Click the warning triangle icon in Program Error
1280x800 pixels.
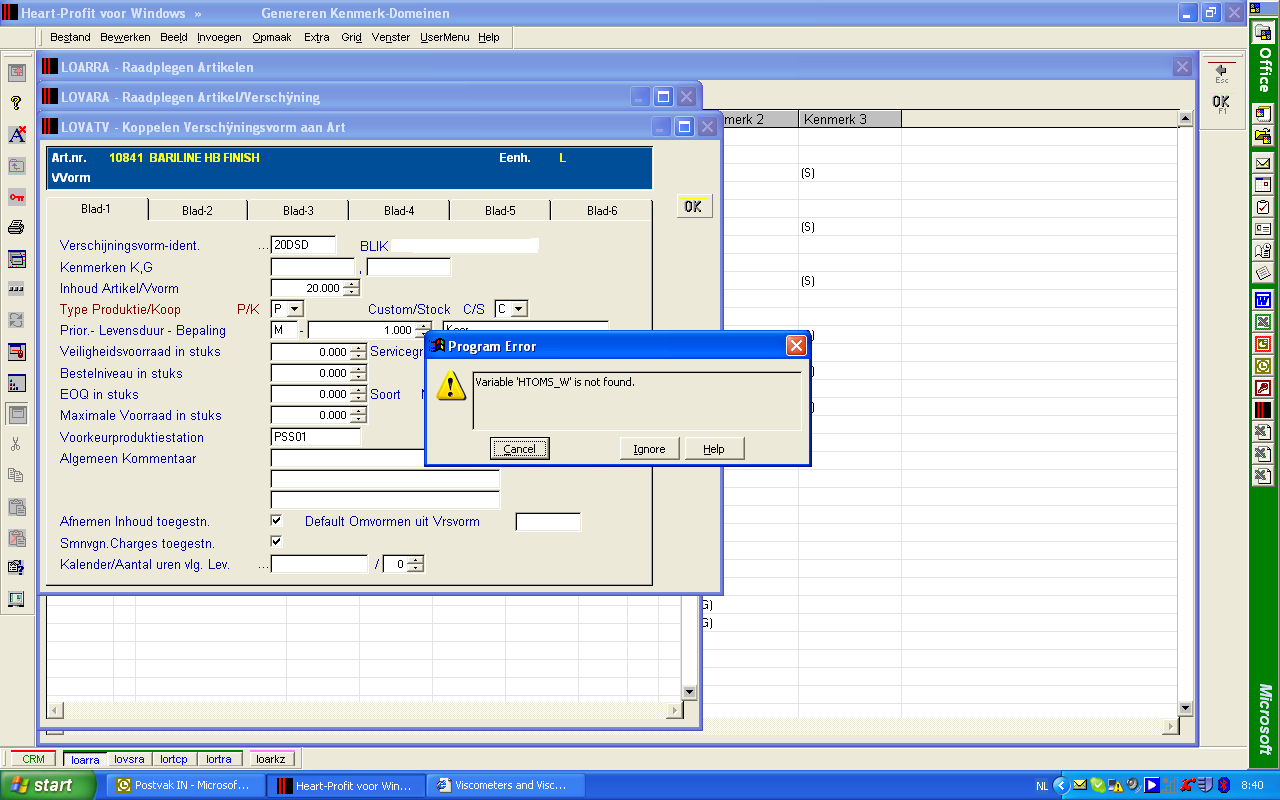[x=450, y=387]
